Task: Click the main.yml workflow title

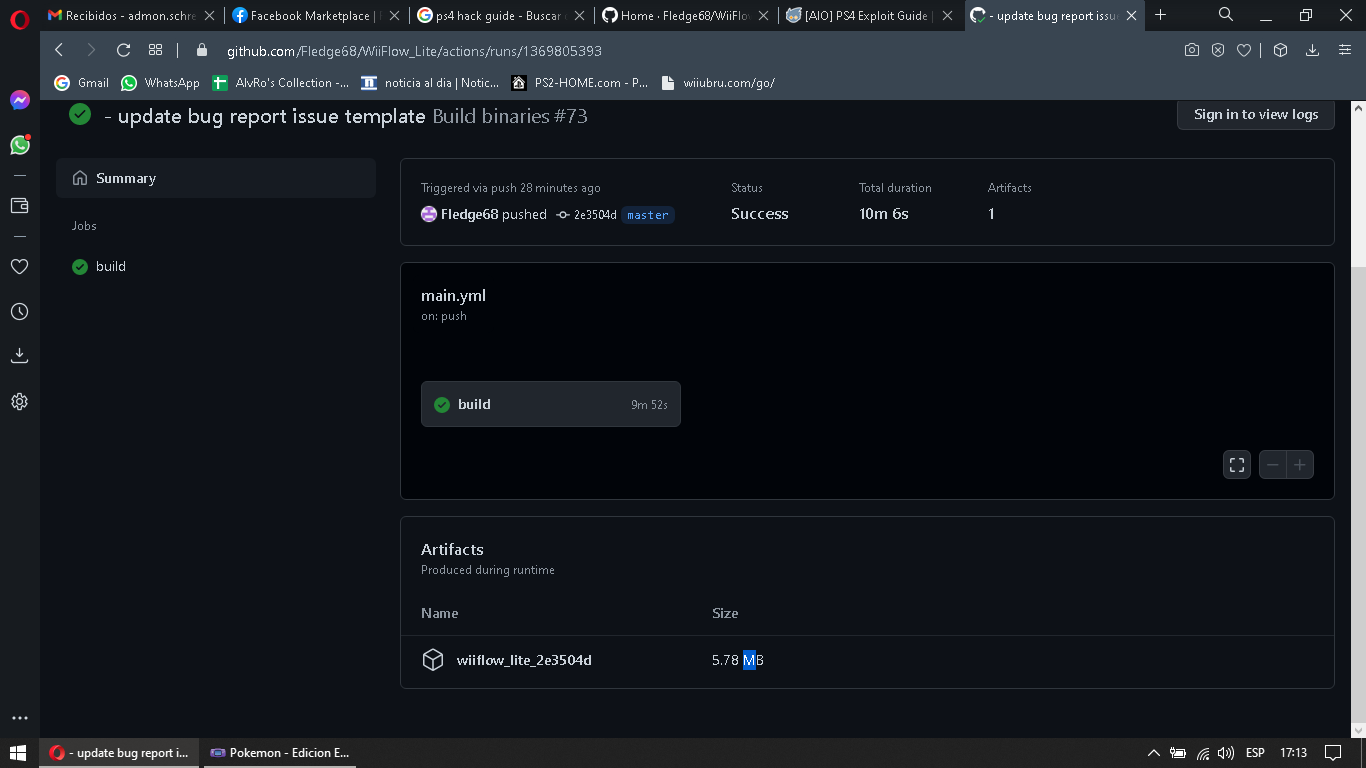Action: pos(453,296)
